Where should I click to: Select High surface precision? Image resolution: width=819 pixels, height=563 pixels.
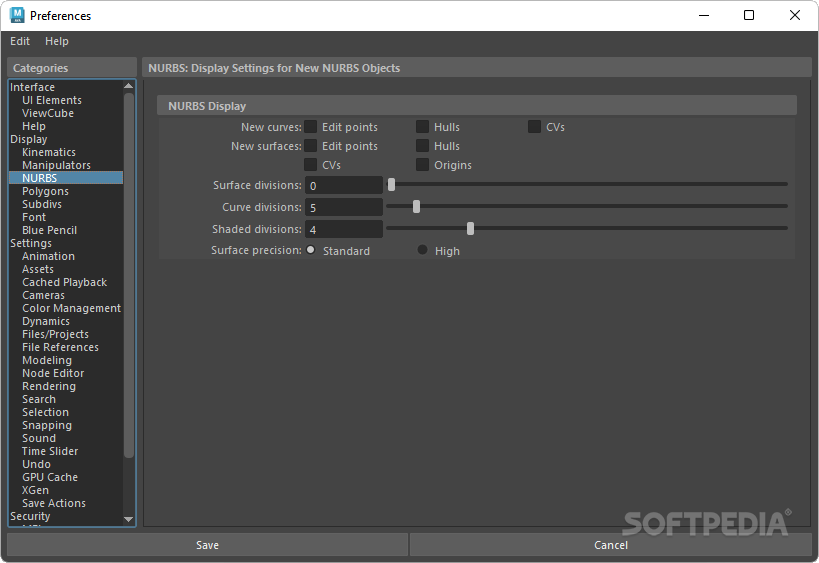tap(423, 250)
